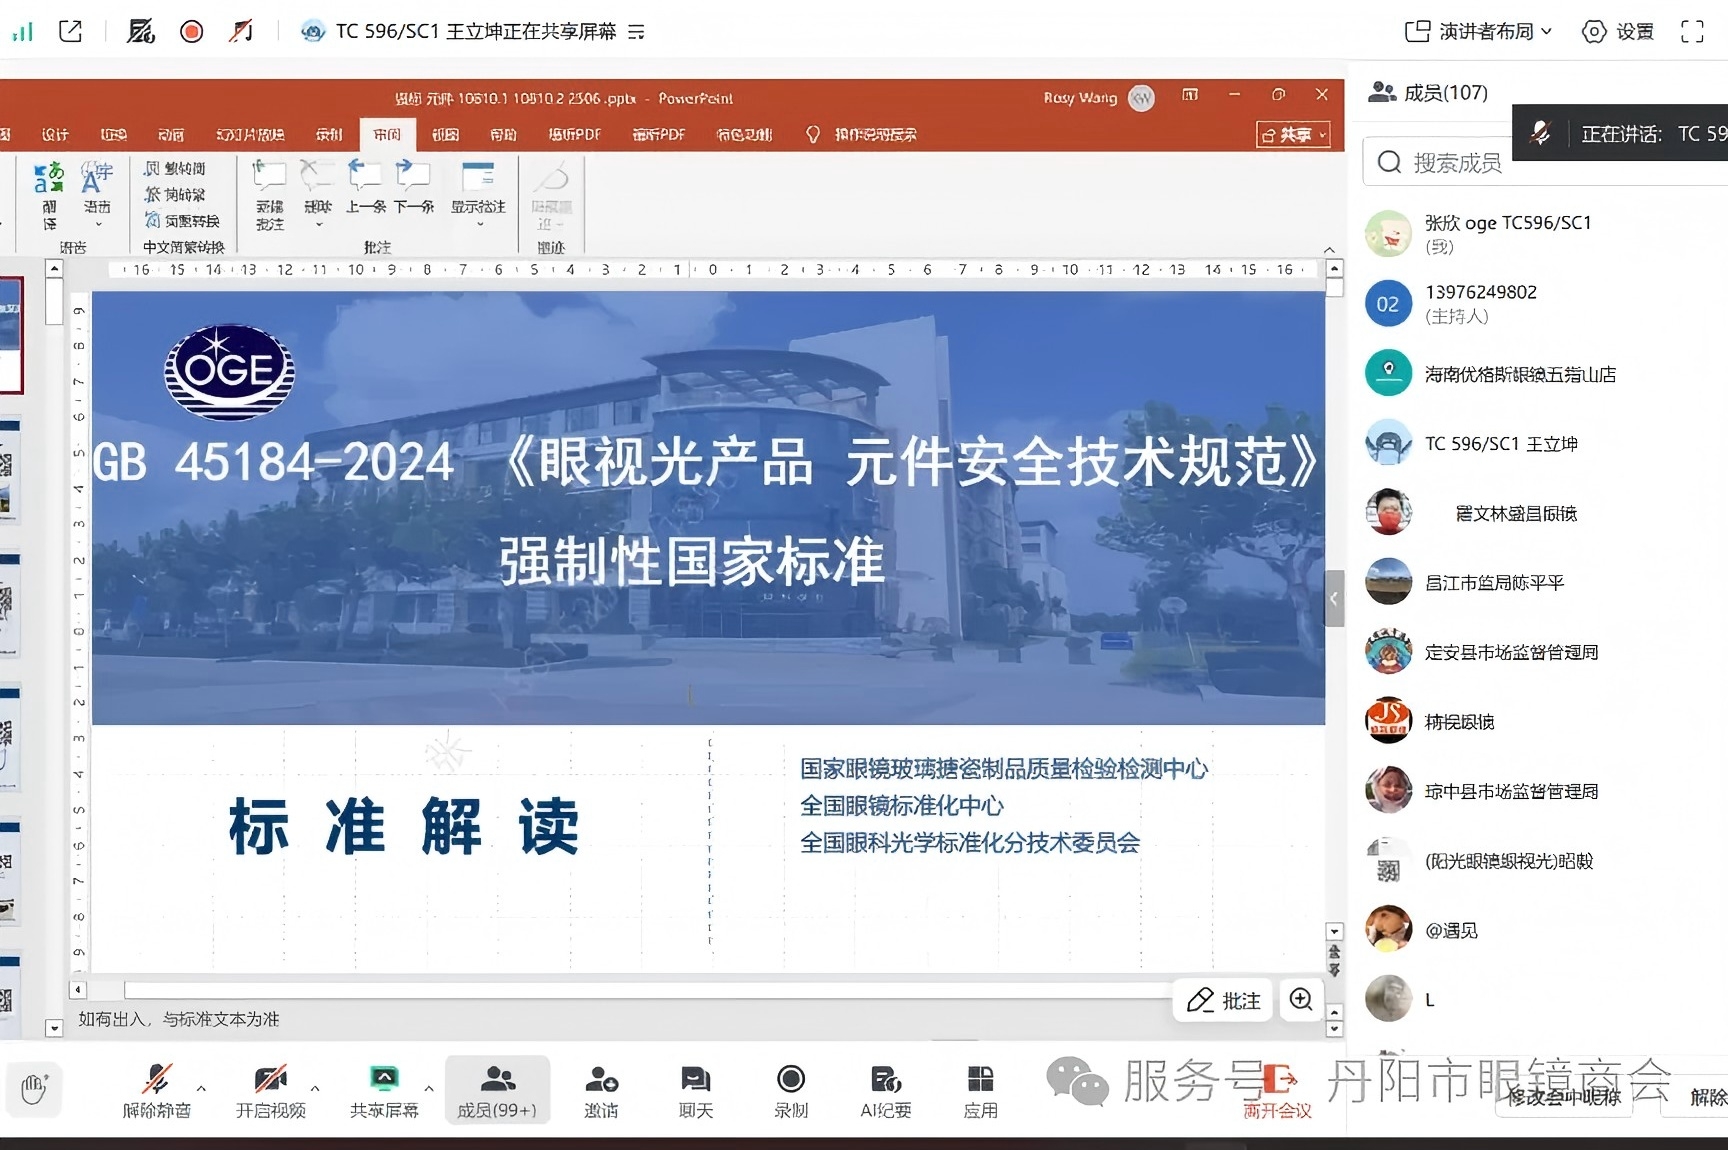
Task: Open the Apps icon in toolbar
Action: pos(980,1090)
